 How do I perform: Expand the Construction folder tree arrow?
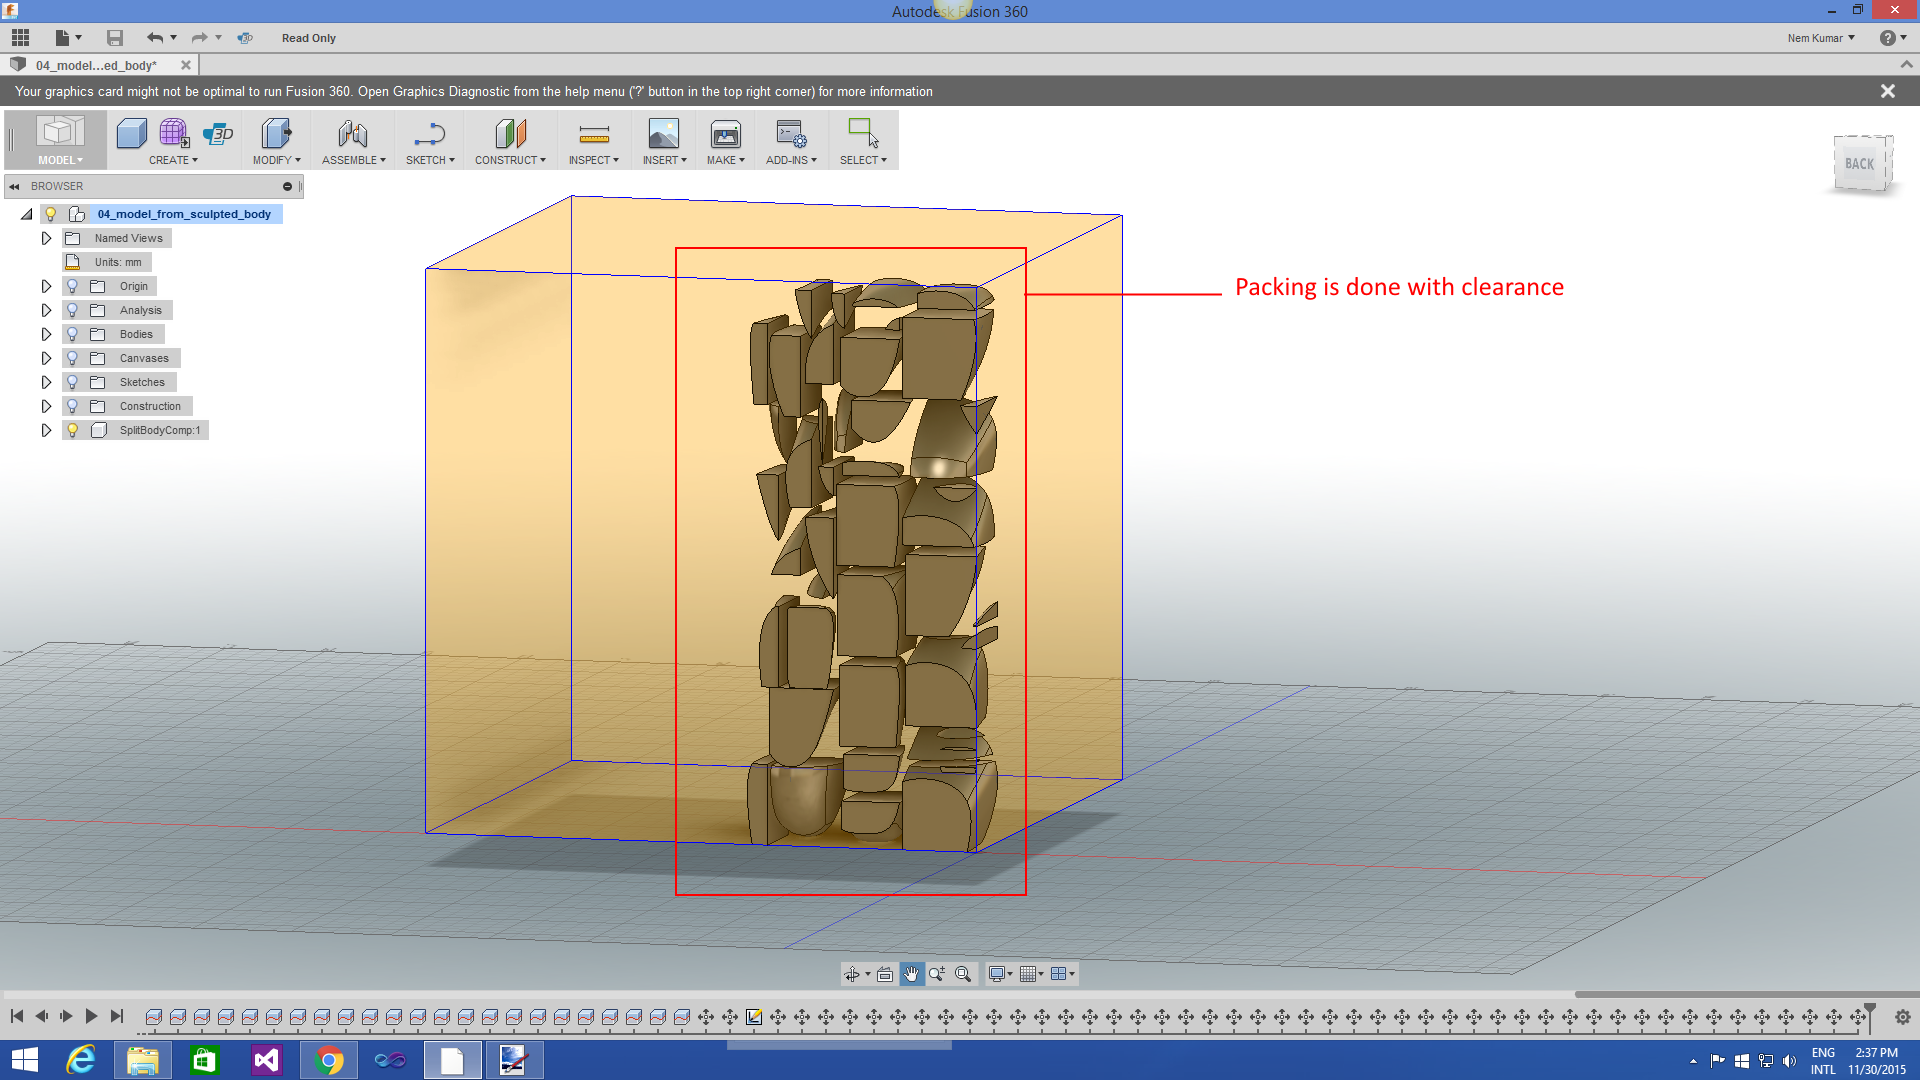coord(46,406)
